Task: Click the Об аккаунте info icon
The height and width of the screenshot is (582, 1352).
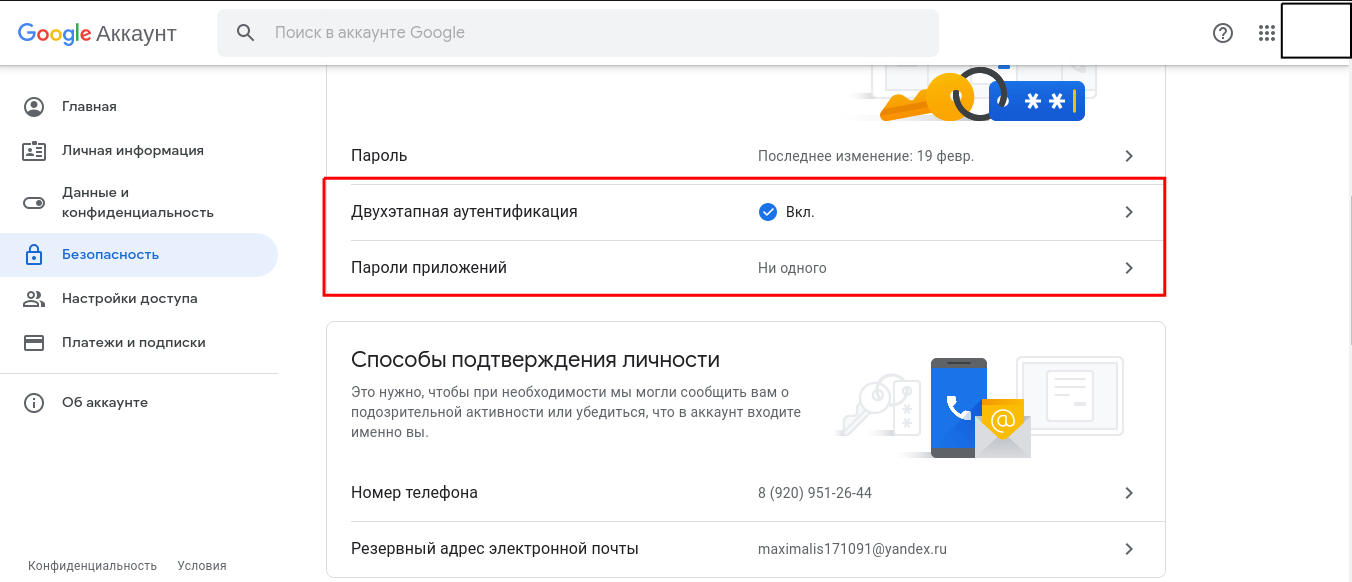Action: coord(35,402)
